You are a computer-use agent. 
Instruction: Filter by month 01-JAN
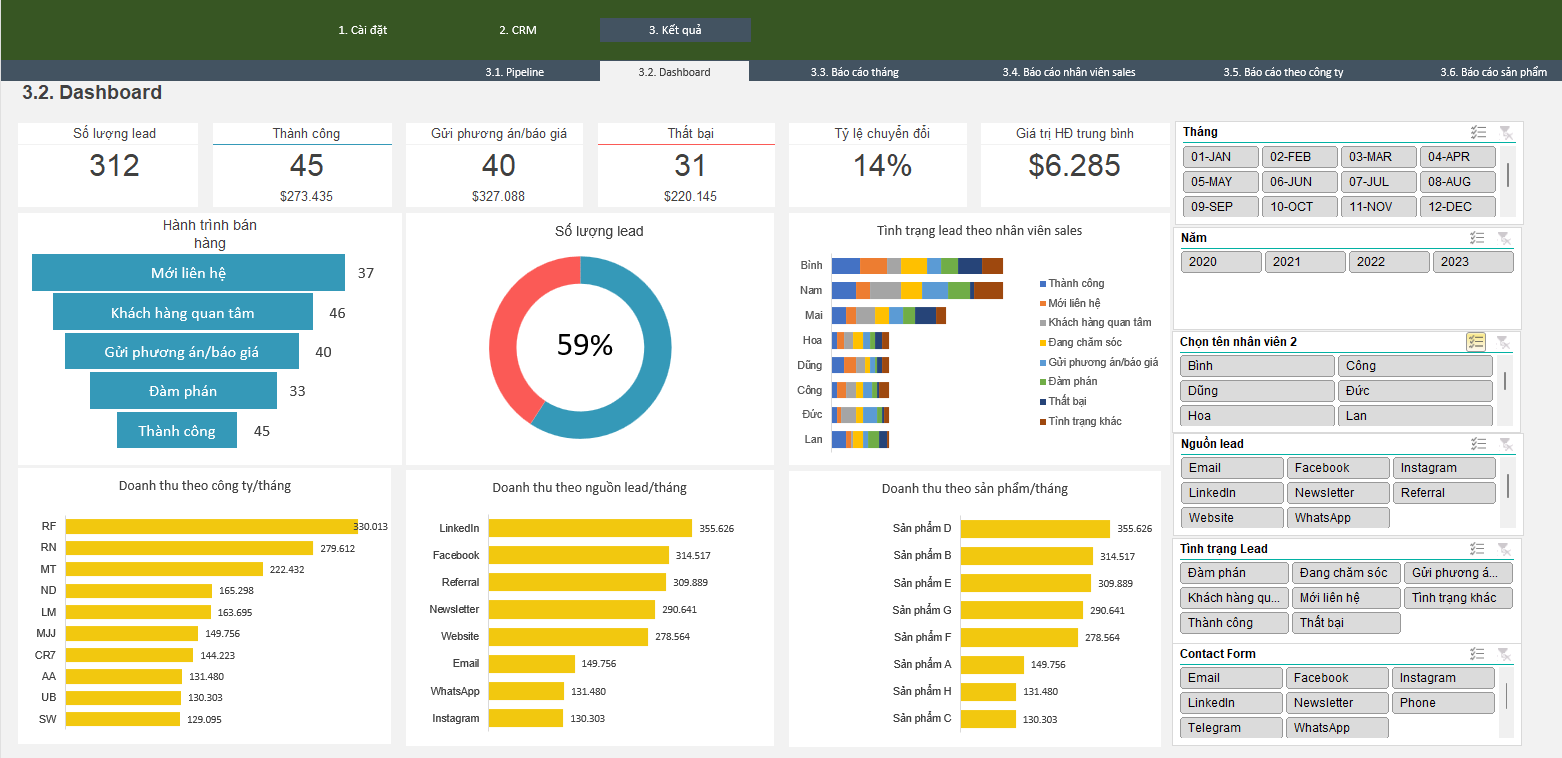tap(1220, 157)
